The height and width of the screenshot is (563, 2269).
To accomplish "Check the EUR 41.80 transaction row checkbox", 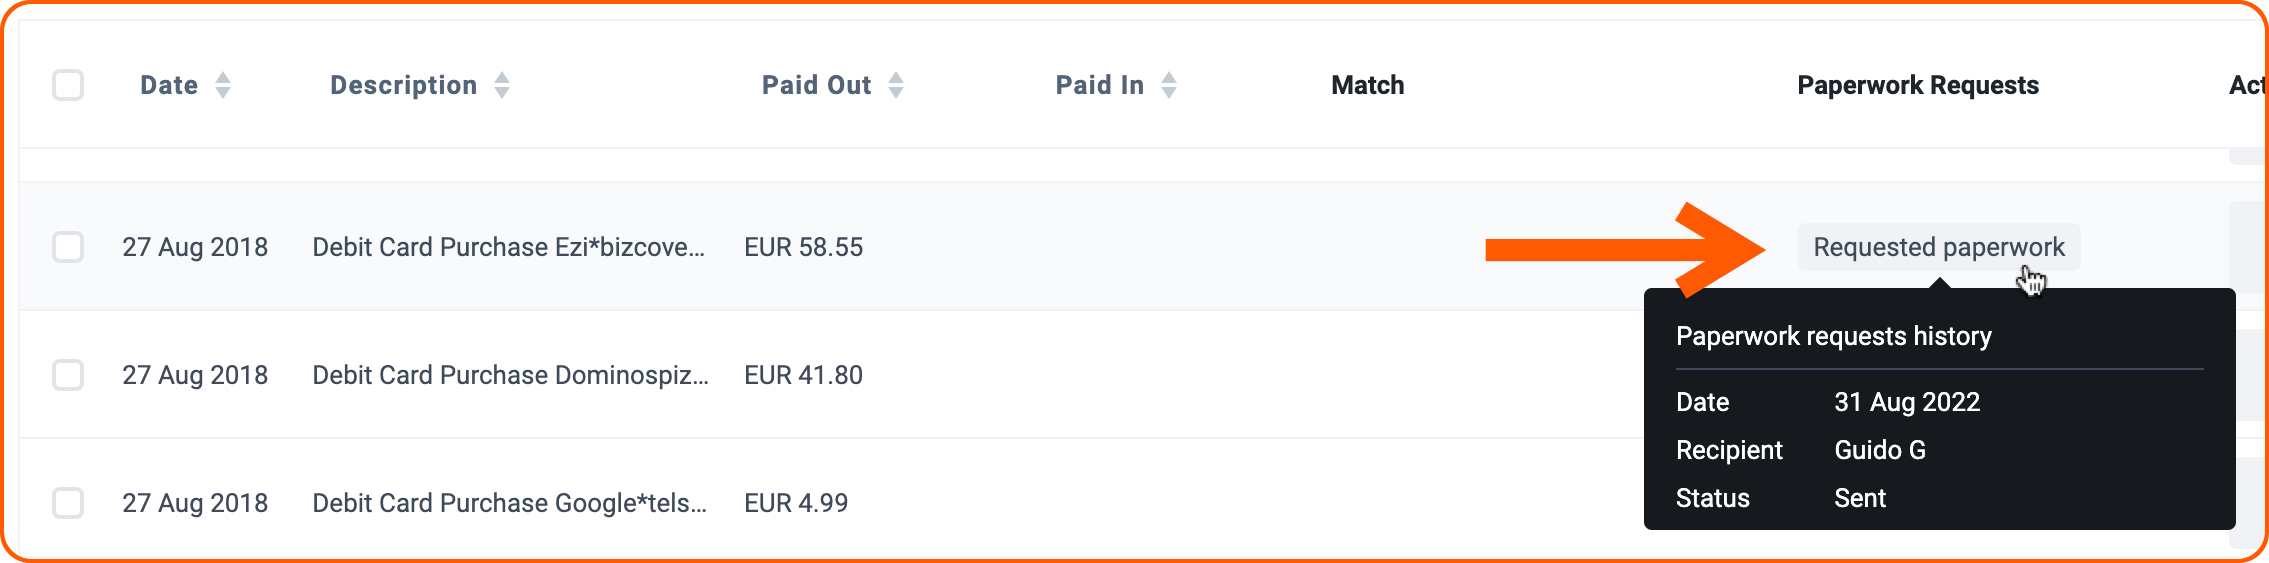I will point(68,375).
